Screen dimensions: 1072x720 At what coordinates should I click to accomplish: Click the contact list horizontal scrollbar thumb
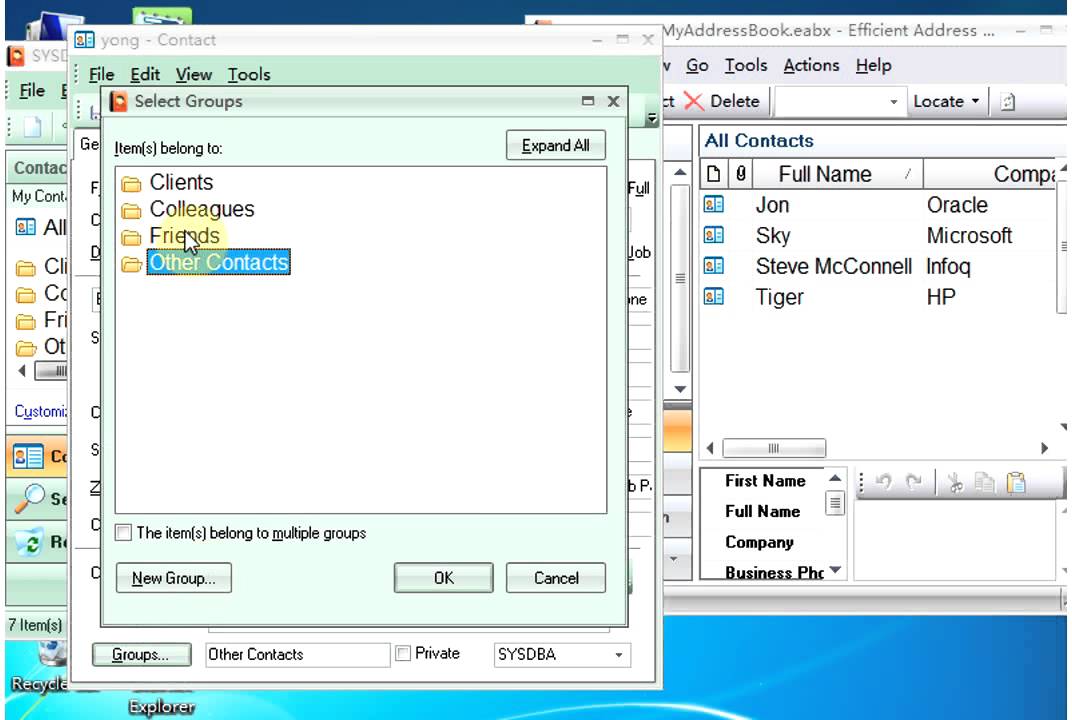pos(774,449)
